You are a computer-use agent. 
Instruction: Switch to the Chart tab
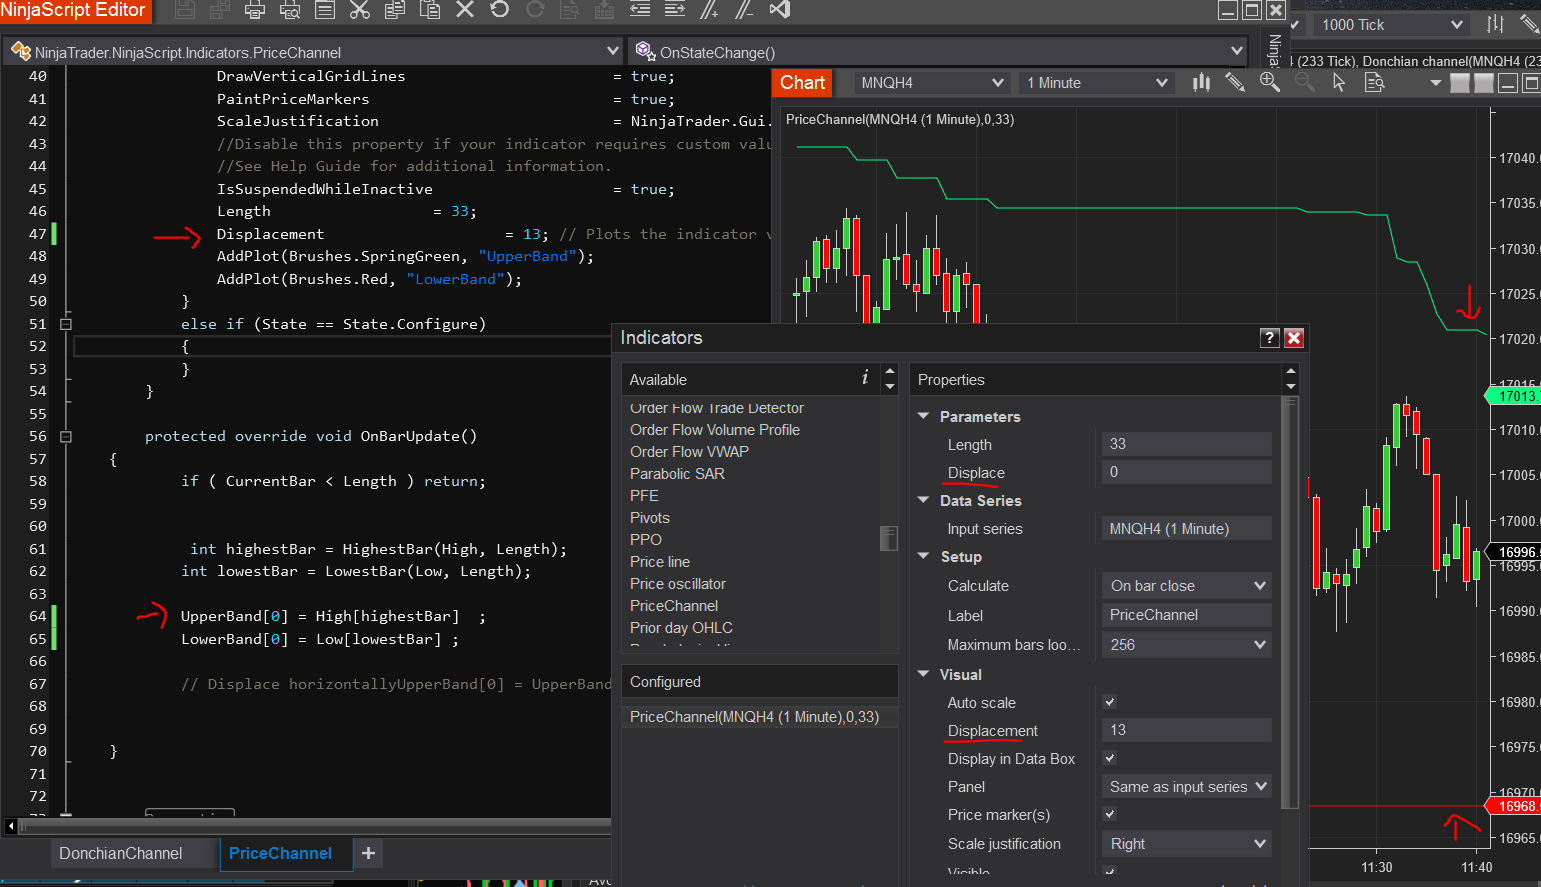802,83
